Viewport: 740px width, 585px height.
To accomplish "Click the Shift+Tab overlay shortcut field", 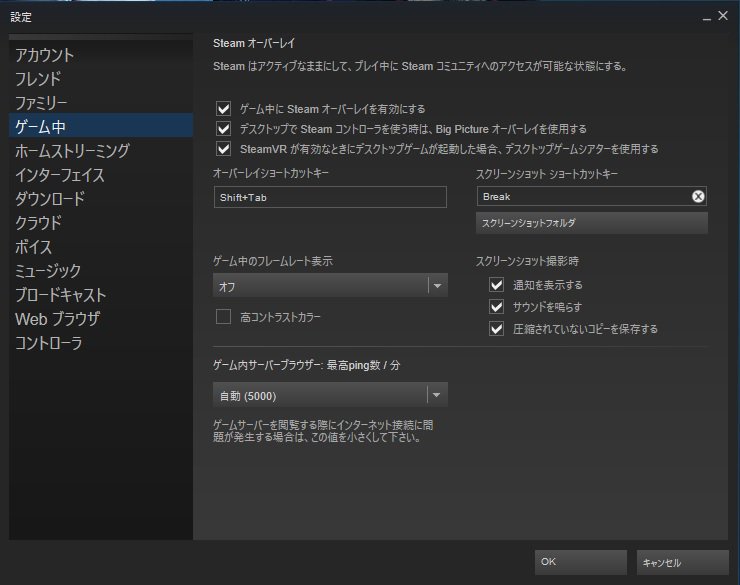I will (x=330, y=197).
